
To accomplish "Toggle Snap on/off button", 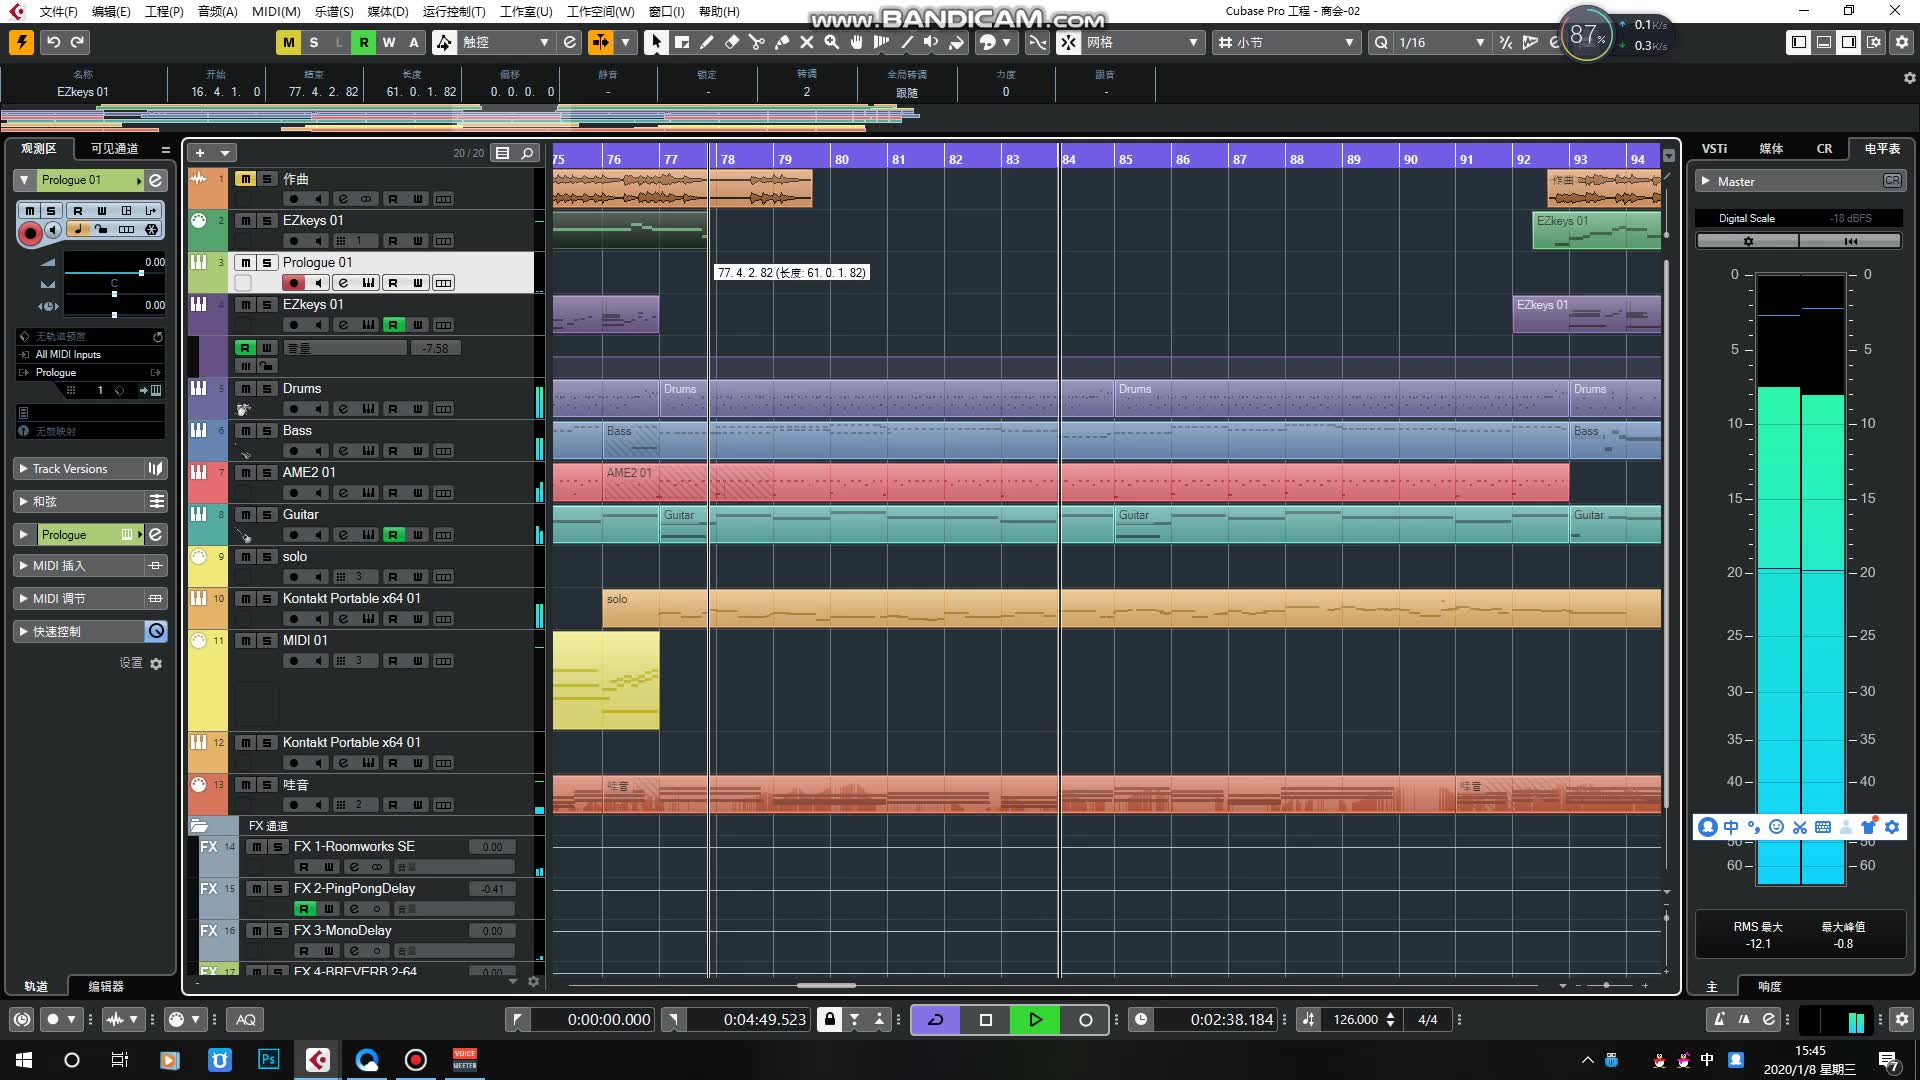I will click(x=1069, y=42).
